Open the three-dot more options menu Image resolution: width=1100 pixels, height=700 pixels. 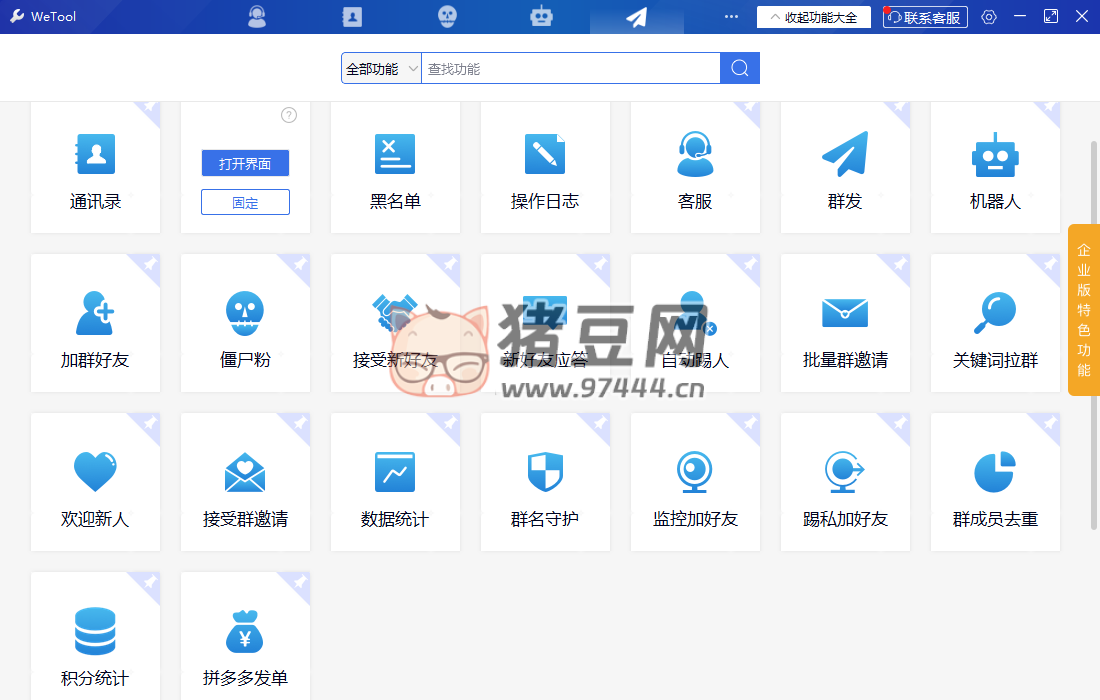coord(731,17)
